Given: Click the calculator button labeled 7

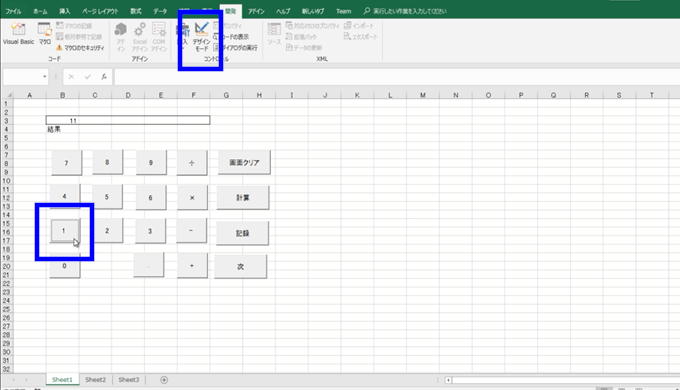Looking at the screenshot, I should click(x=66, y=163).
